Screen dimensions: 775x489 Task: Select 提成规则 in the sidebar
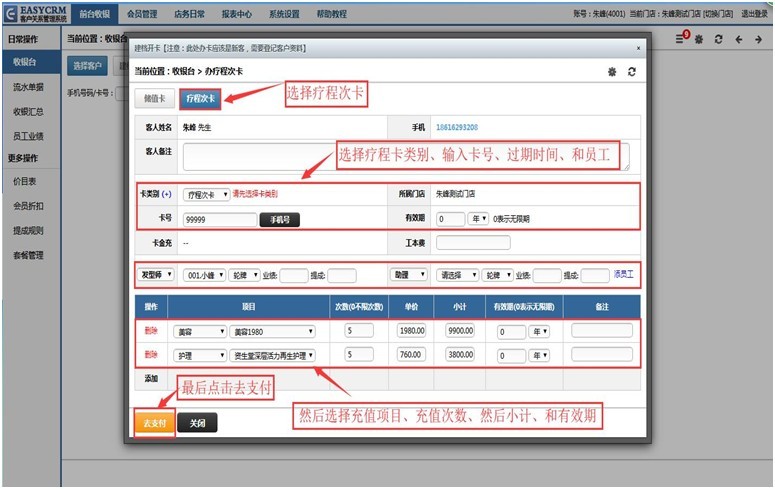click(28, 230)
